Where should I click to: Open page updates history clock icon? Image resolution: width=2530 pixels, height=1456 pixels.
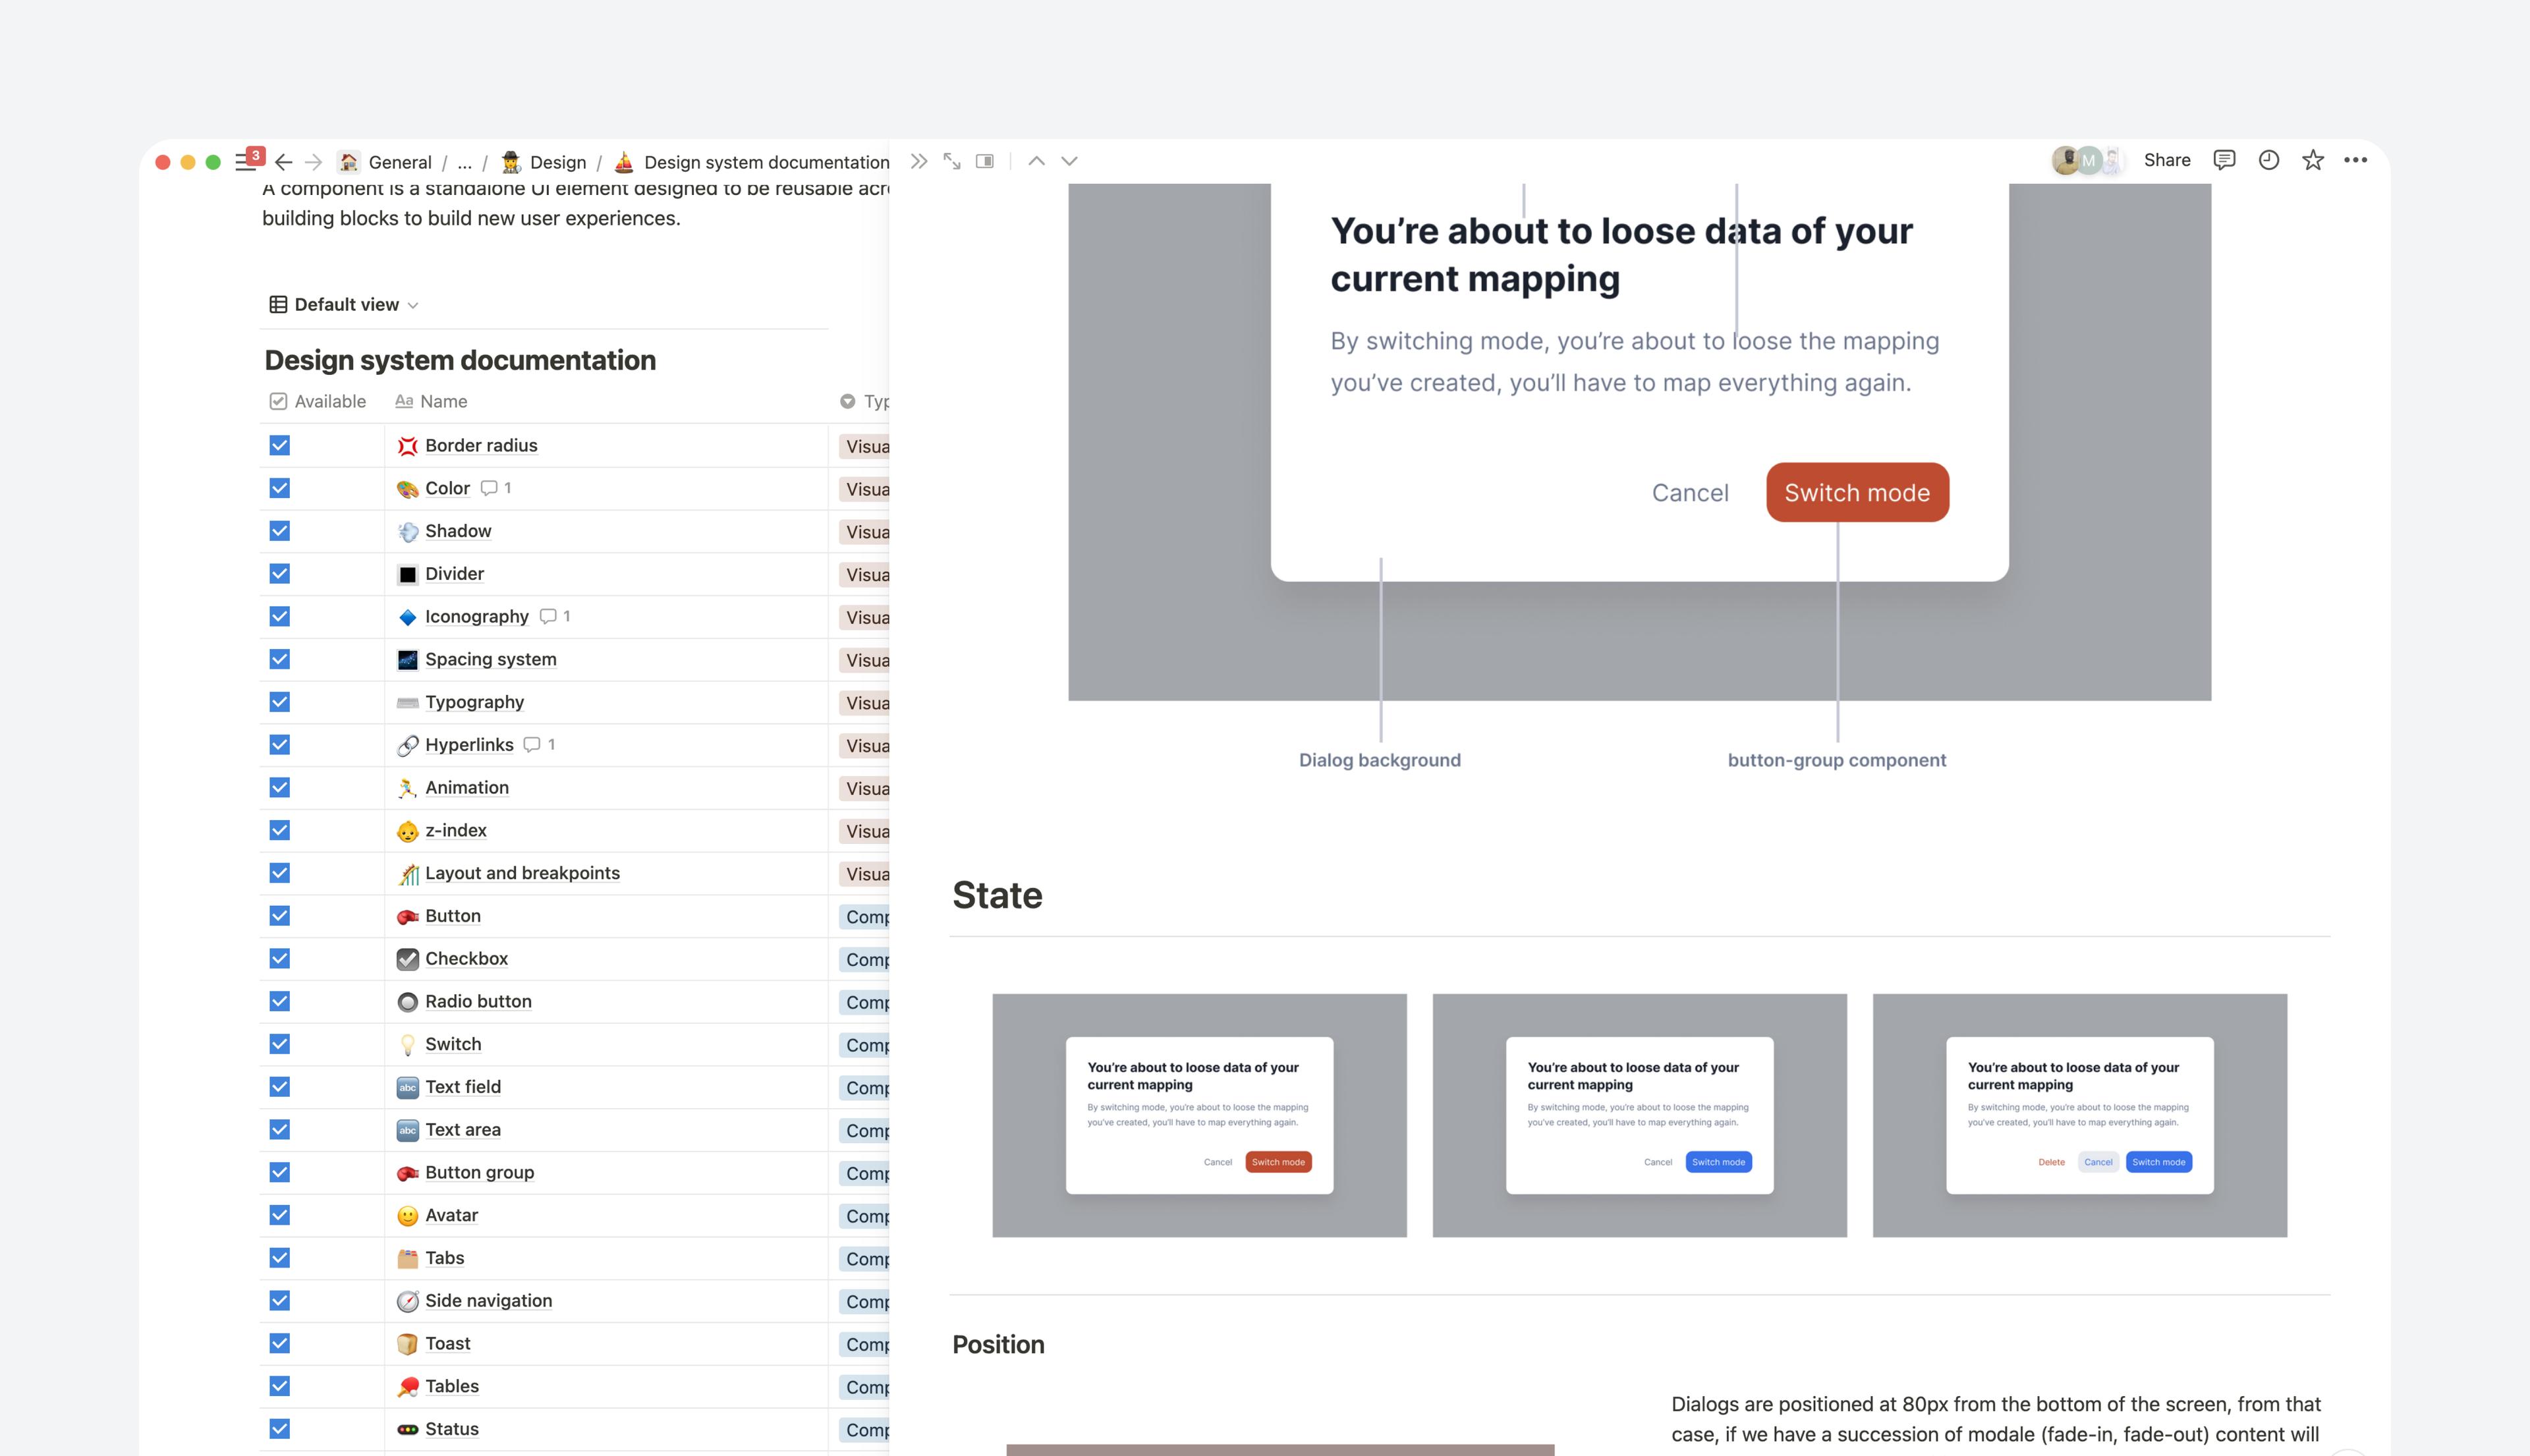[2268, 160]
